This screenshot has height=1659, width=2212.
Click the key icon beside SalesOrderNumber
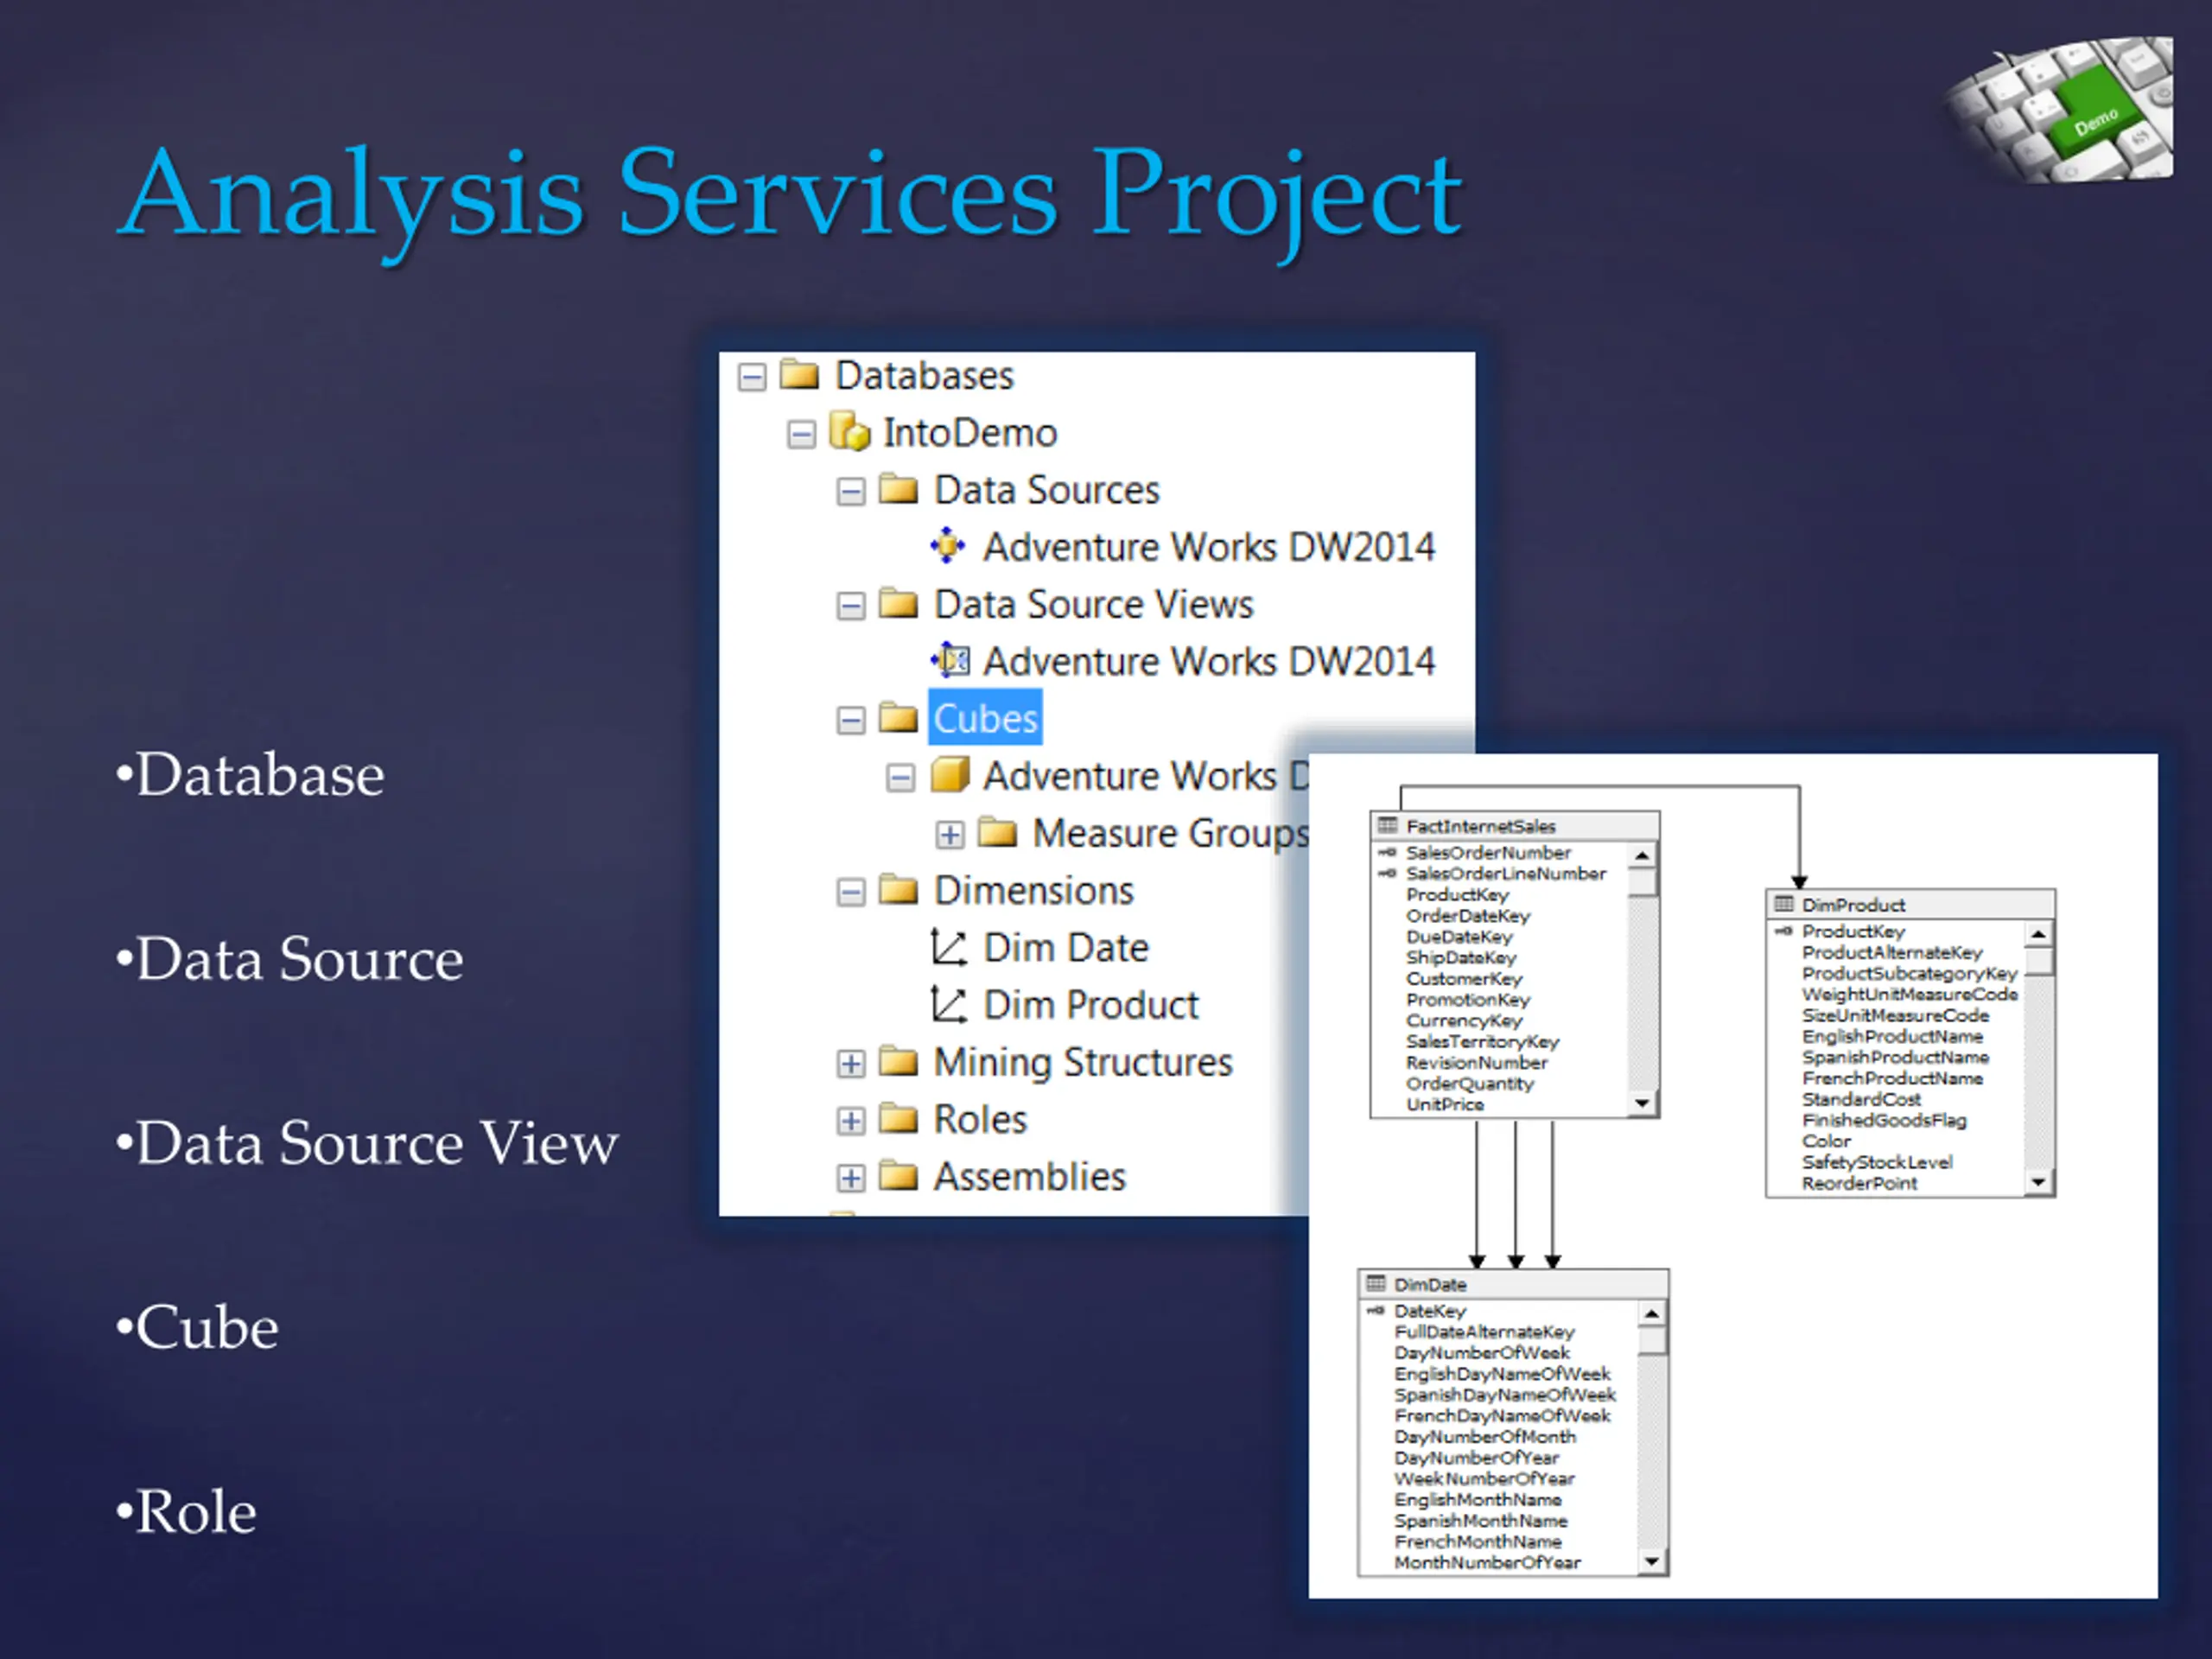point(1387,853)
